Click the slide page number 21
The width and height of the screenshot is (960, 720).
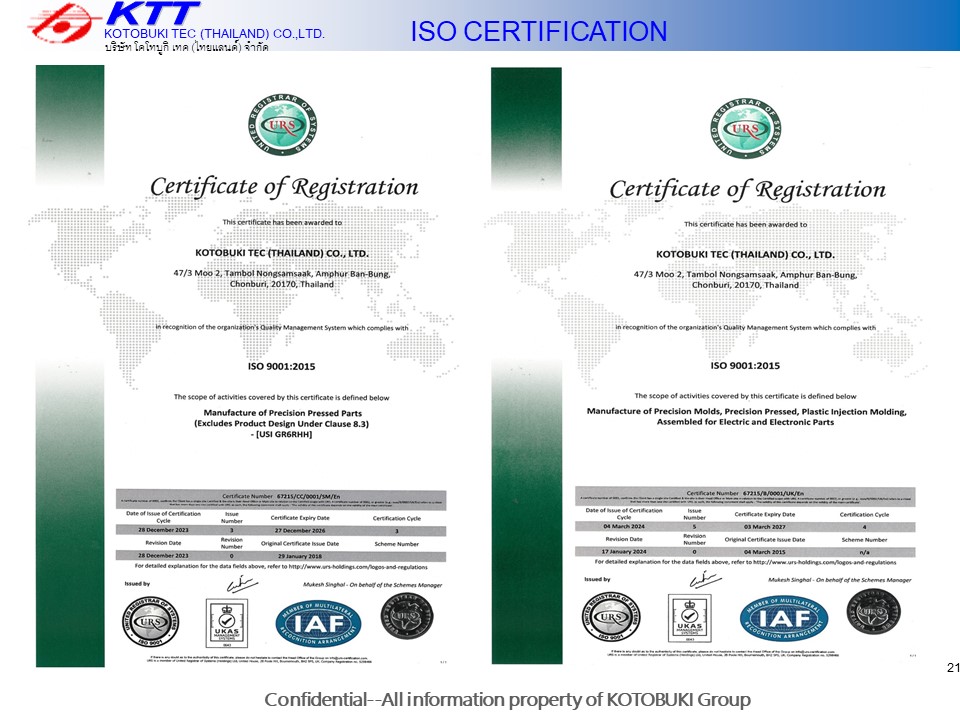953,667
